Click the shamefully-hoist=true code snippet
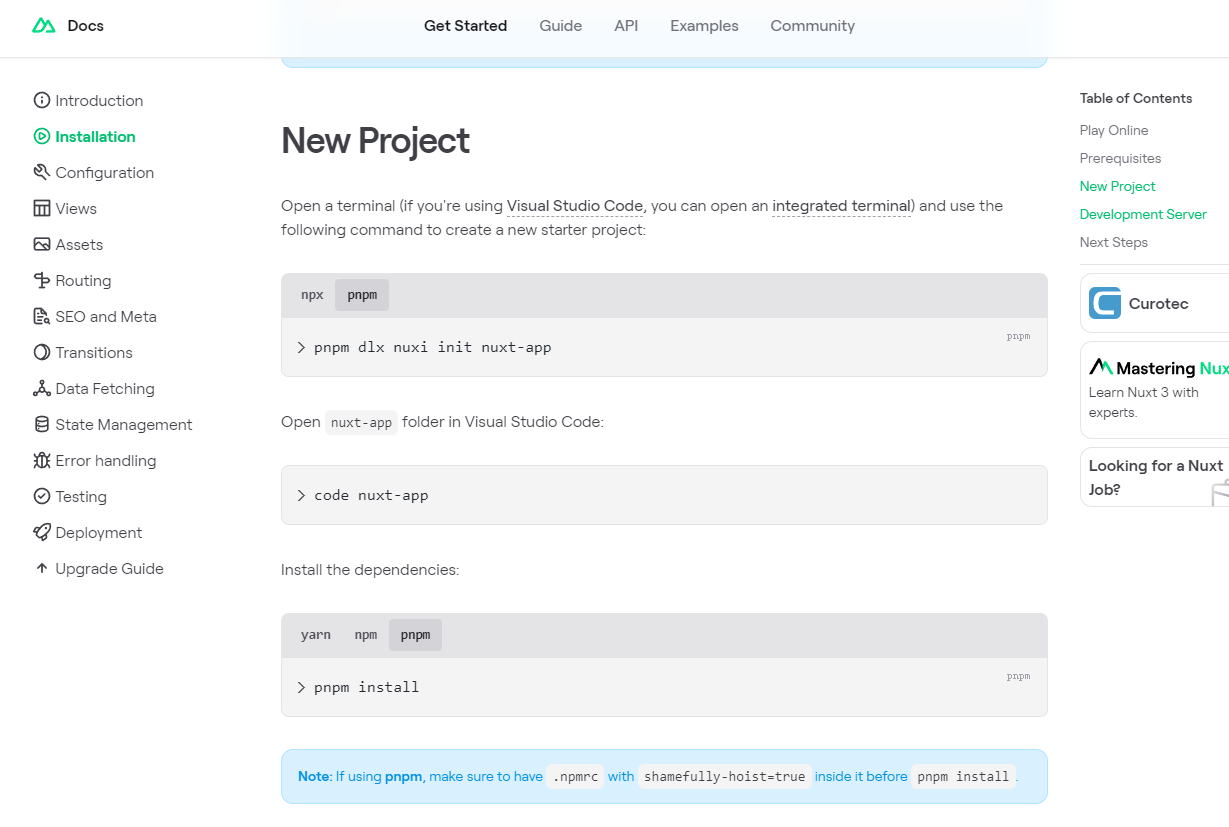This screenshot has height=827, width=1229. click(724, 776)
